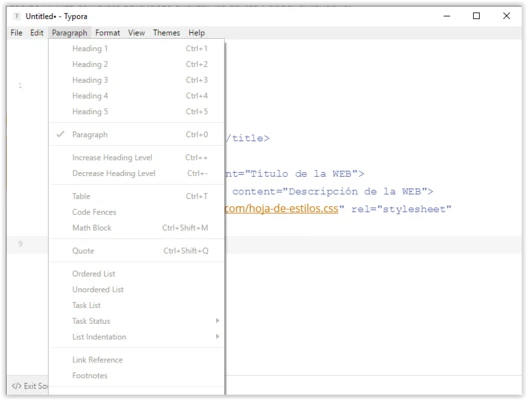This screenshot has height=400, width=527.
Task: Click line number 1 in gutter
Action: (x=20, y=86)
